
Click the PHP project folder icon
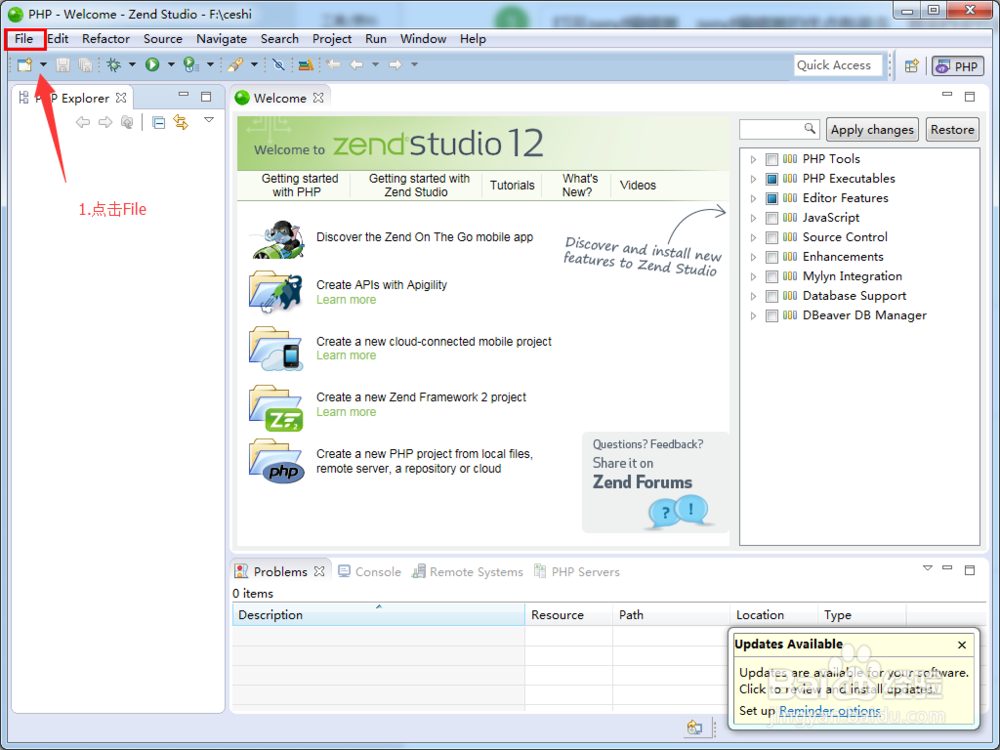pyautogui.click(x=277, y=461)
